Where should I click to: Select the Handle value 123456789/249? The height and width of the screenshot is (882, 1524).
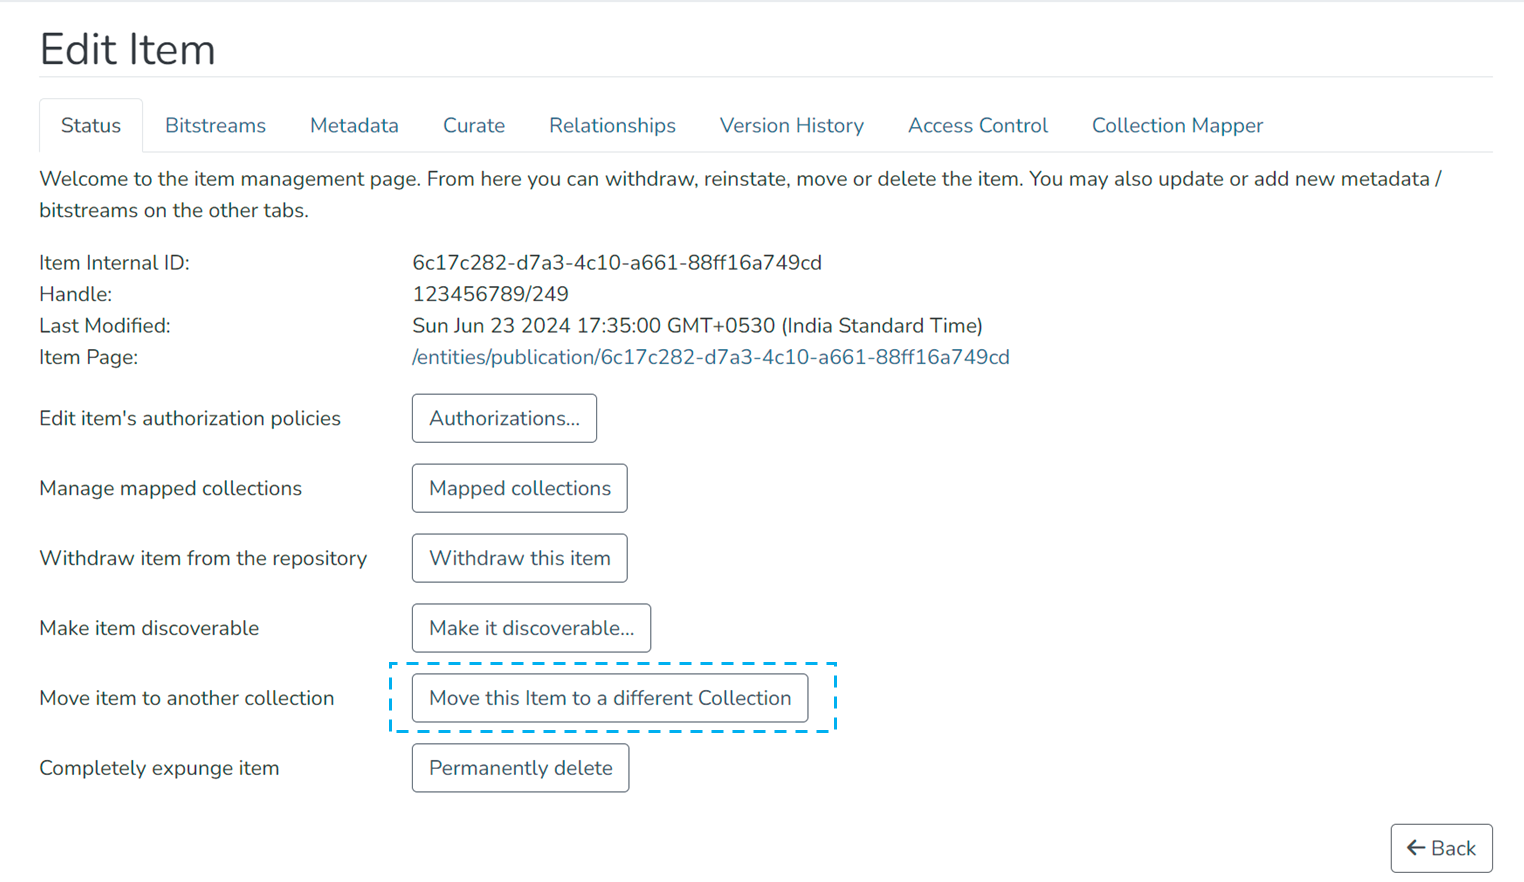[489, 293]
